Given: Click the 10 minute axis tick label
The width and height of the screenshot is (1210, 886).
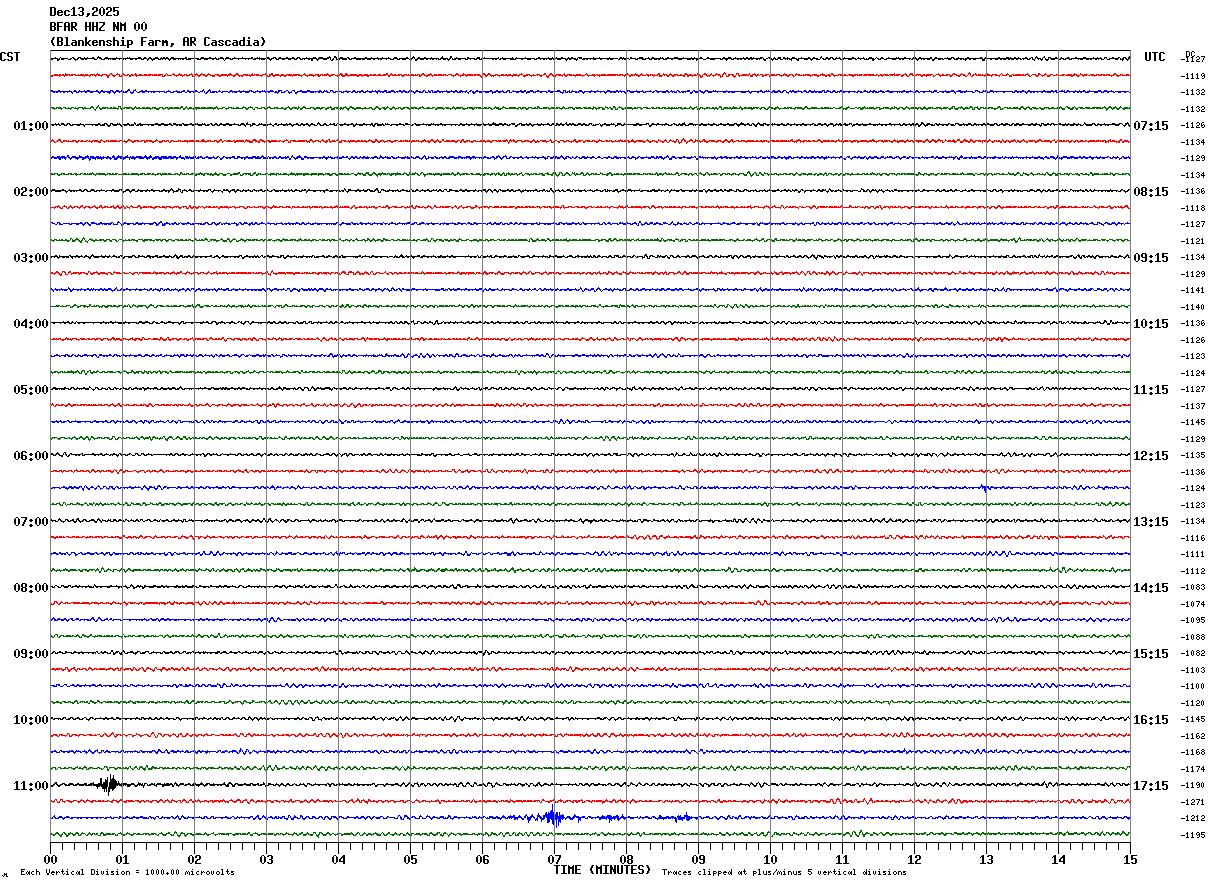Looking at the screenshot, I should click(770, 859).
